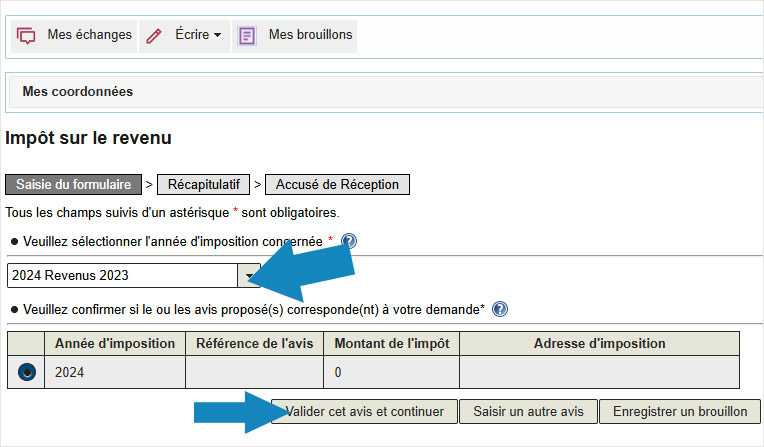Select the 2024 avis radio button
Image resolution: width=764 pixels, height=447 pixels.
(27, 372)
